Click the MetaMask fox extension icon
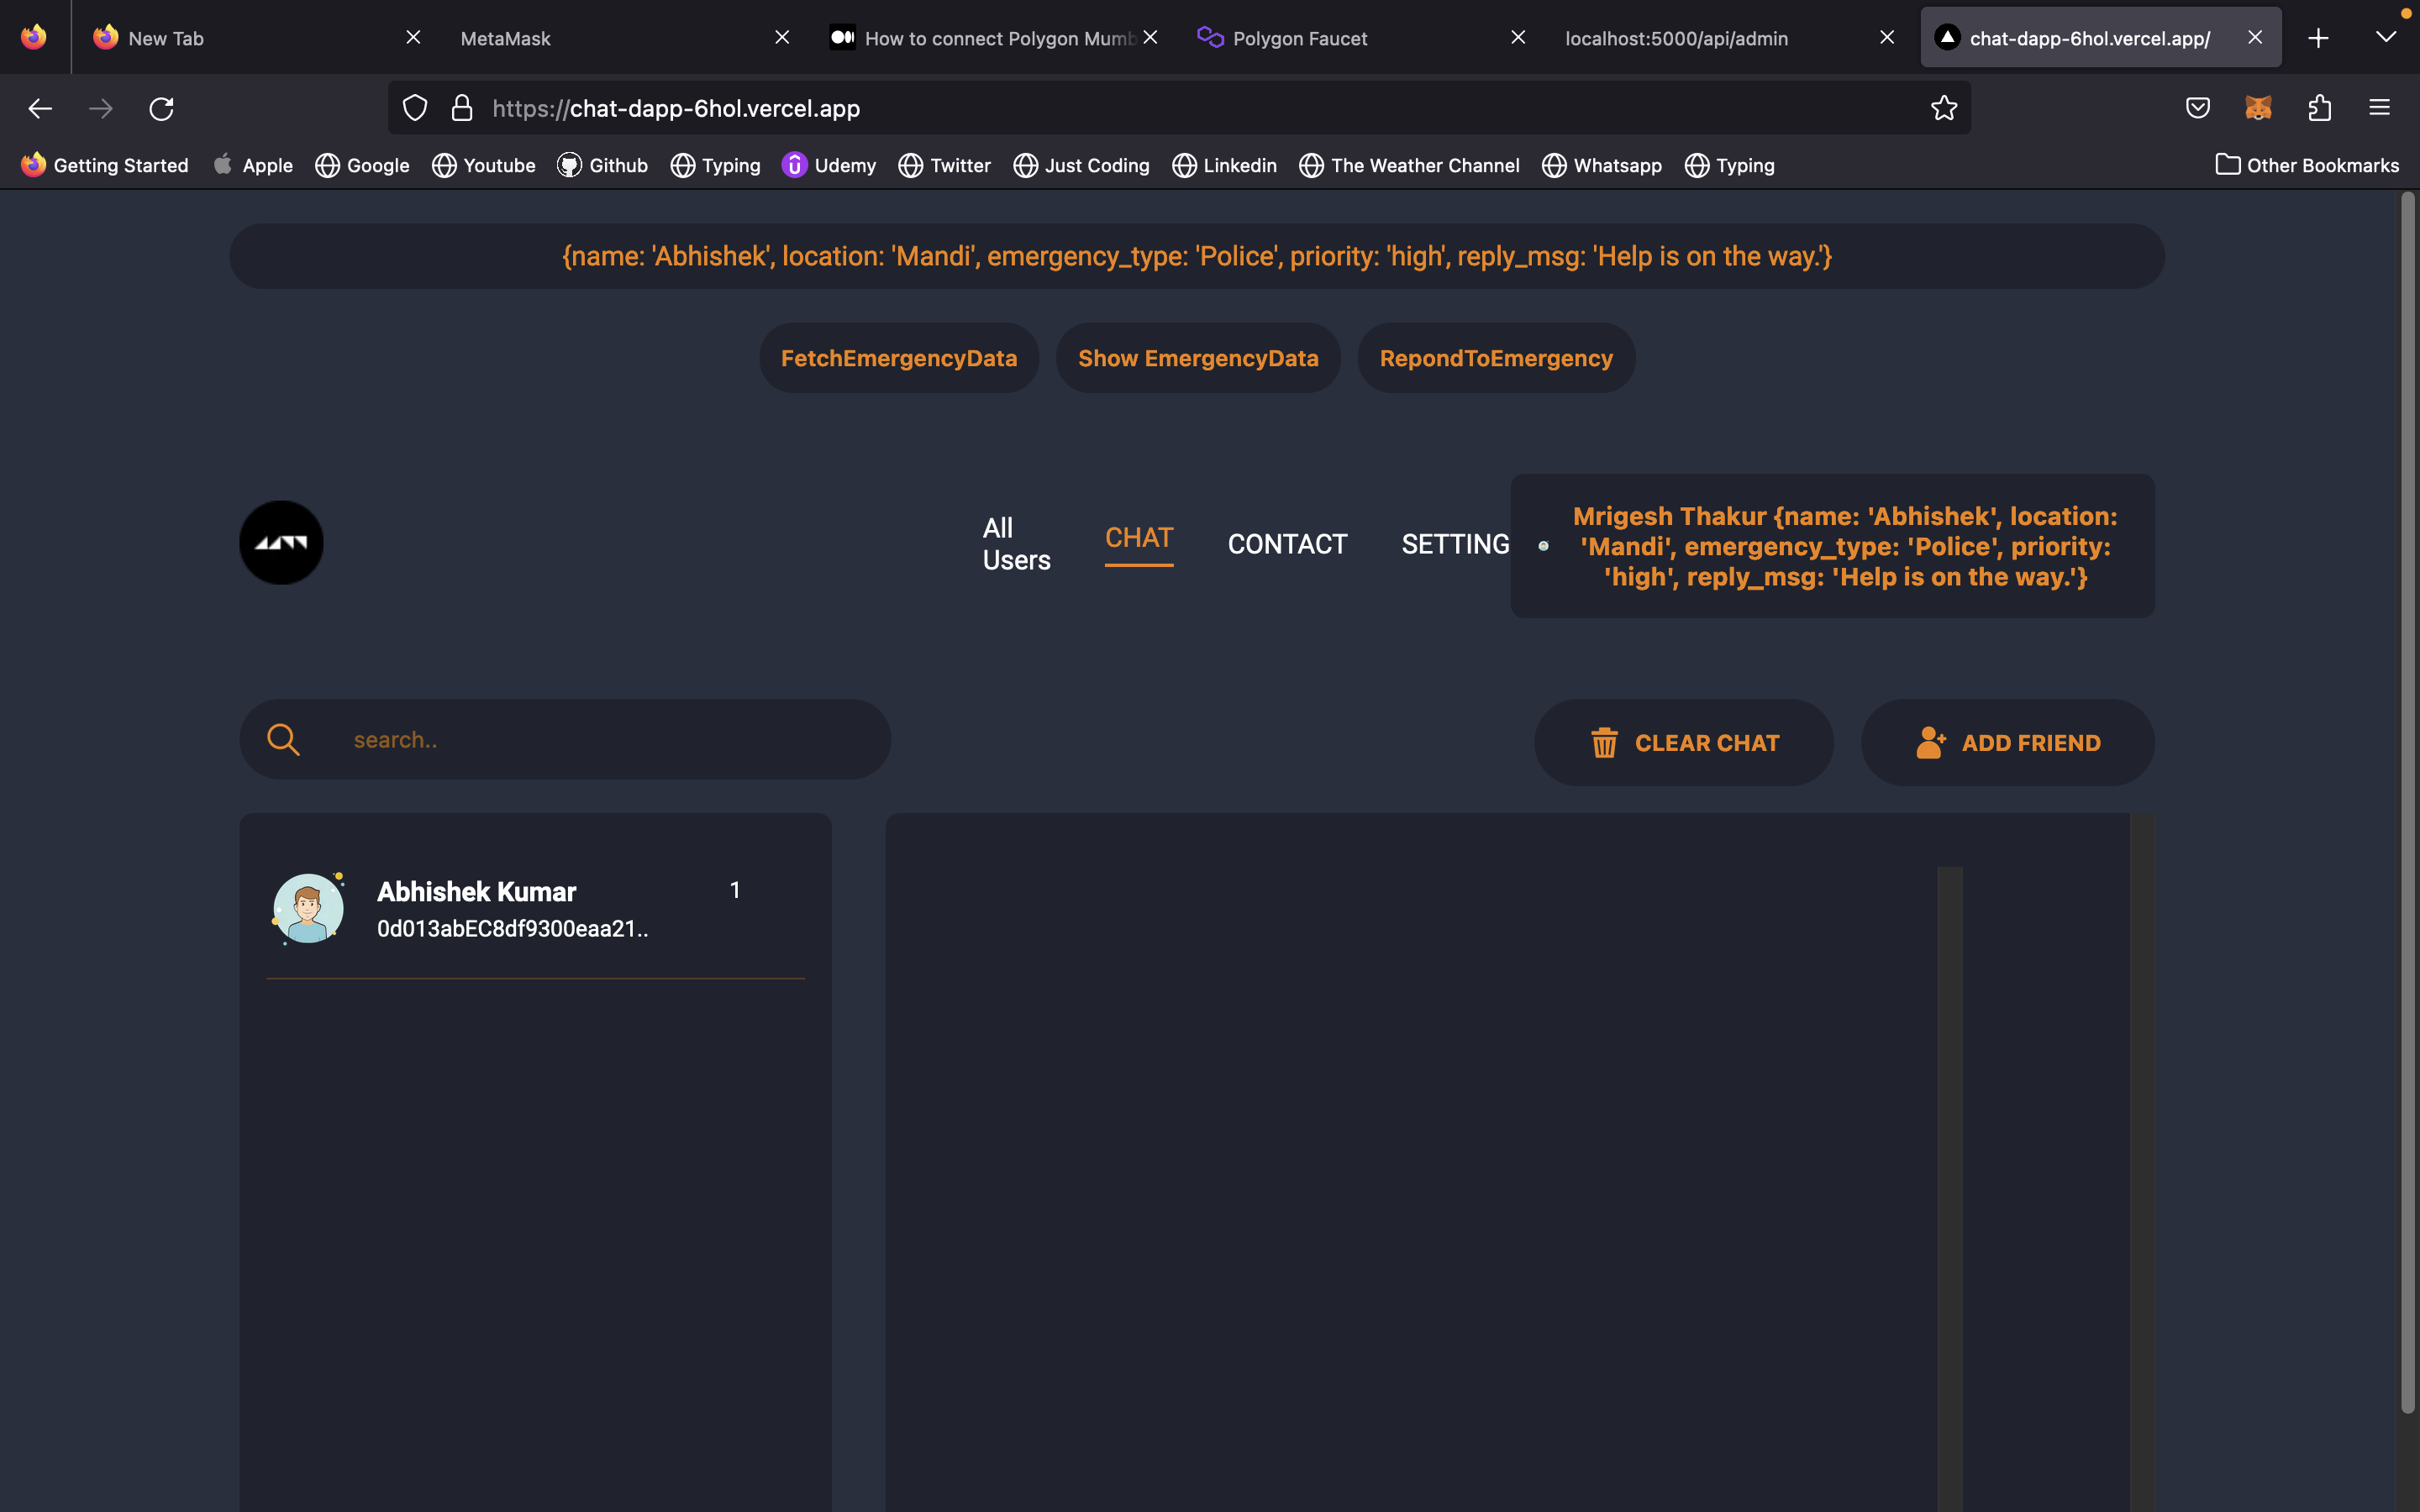The height and width of the screenshot is (1512, 2420). click(x=2258, y=108)
